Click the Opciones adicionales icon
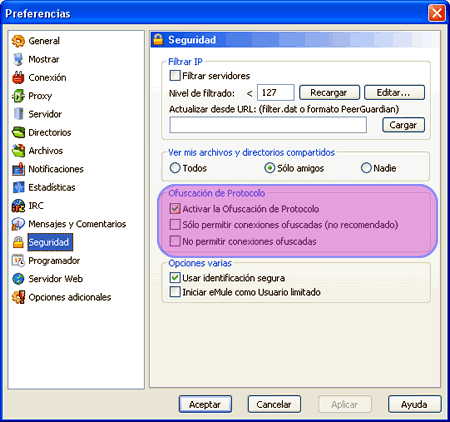 [18, 297]
